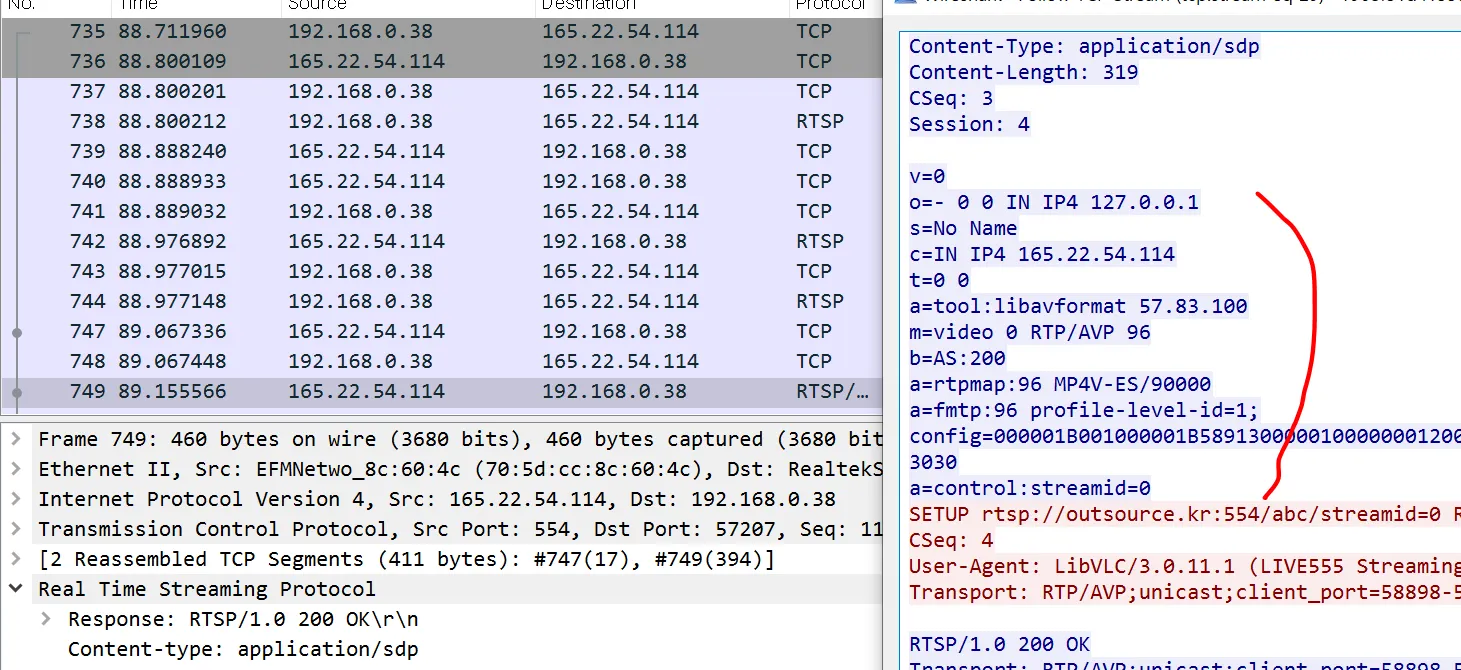Expand the Frame 749 details row
Viewport: 1461px width, 670px height.
coord(17,439)
